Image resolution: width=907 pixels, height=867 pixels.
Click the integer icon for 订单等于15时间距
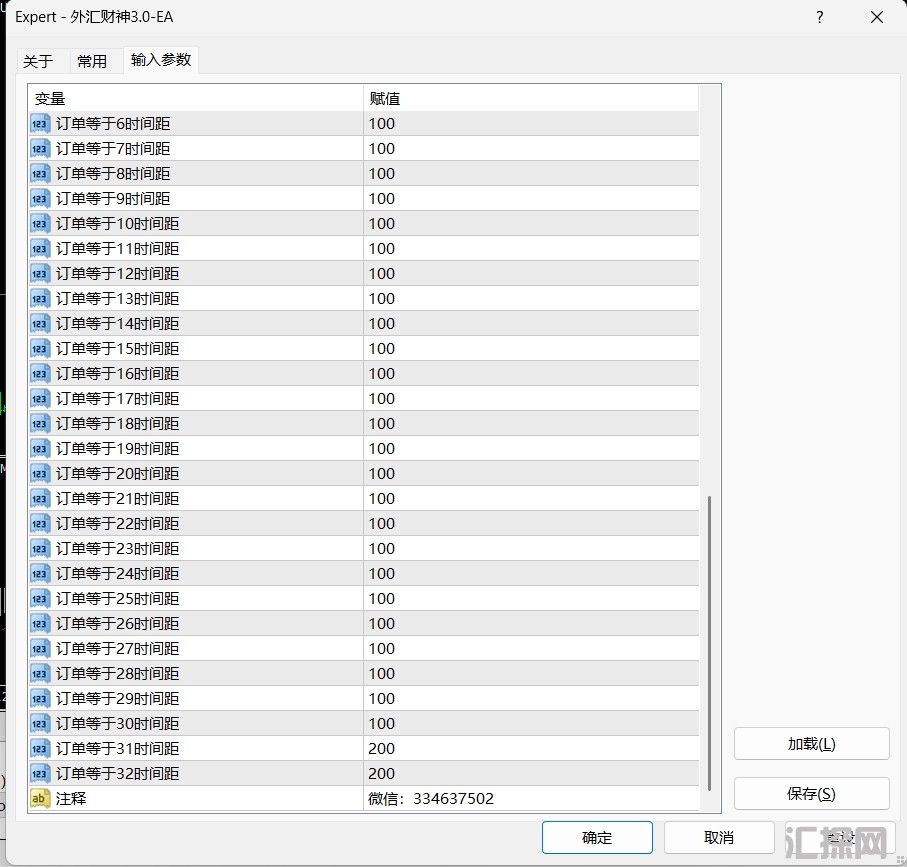click(40, 349)
